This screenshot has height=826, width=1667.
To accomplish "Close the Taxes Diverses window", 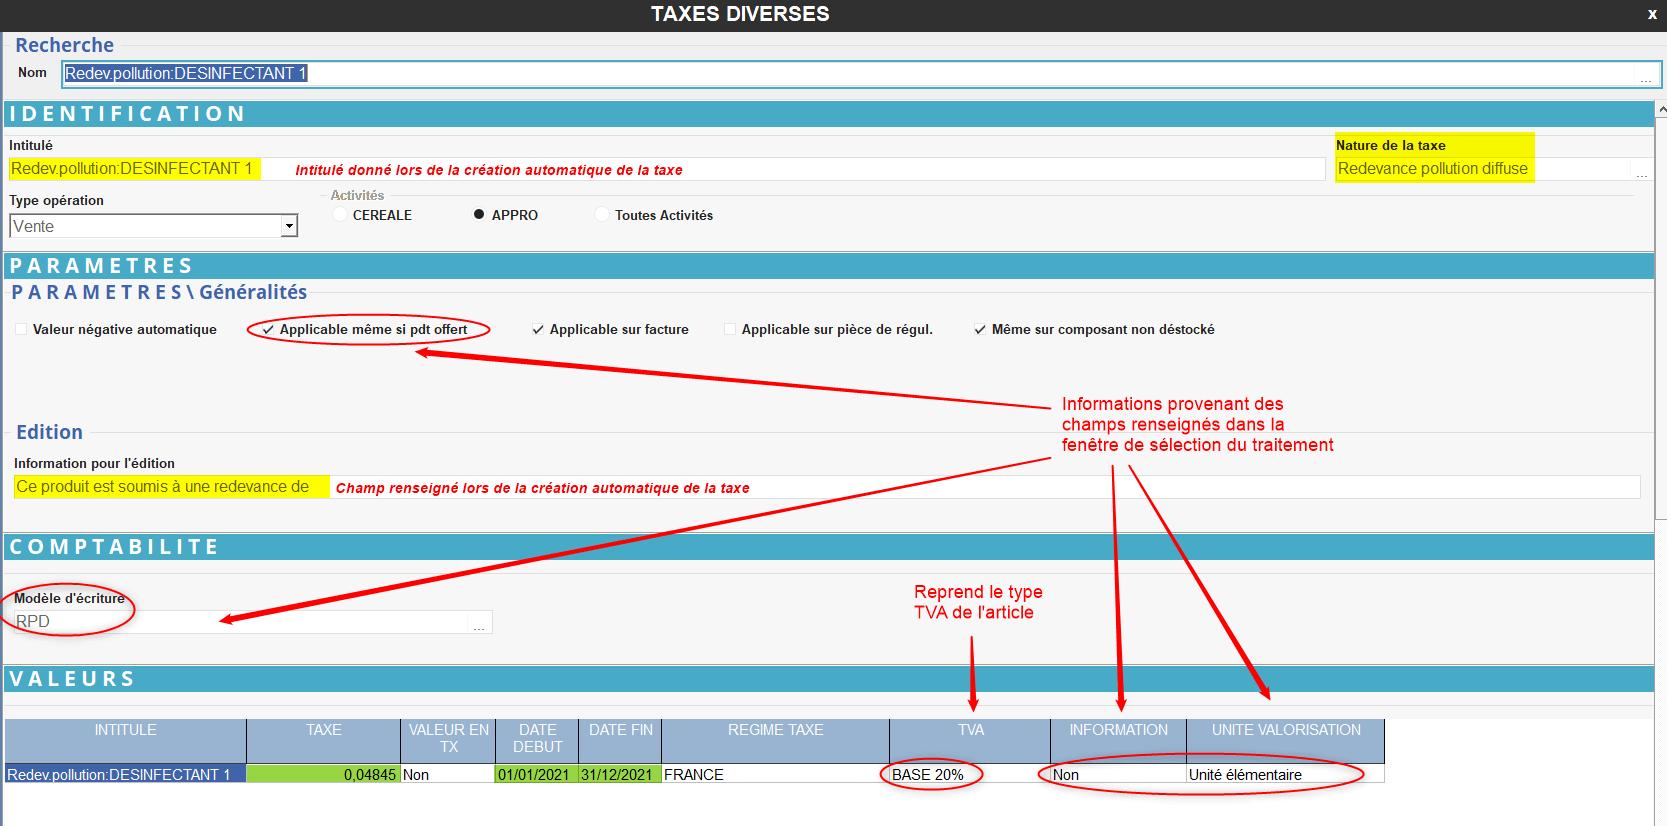I will tap(1652, 14).
